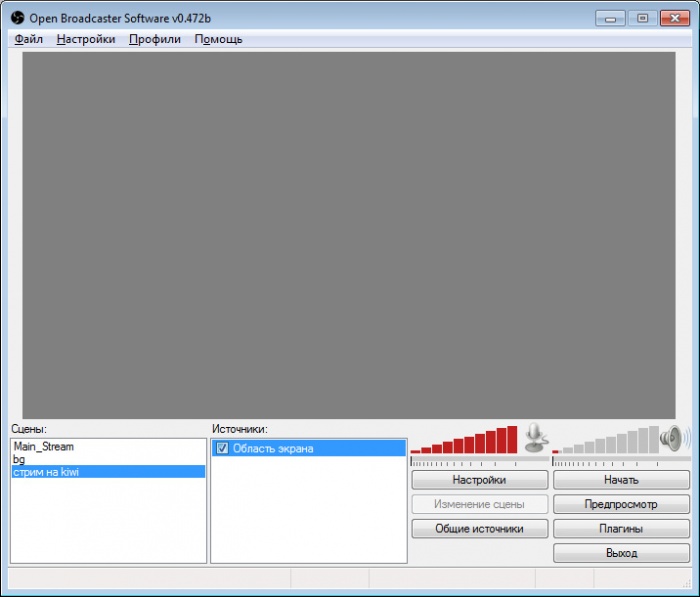700x597 pixels.
Task: Click the Выход button
Action: [621, 553]
